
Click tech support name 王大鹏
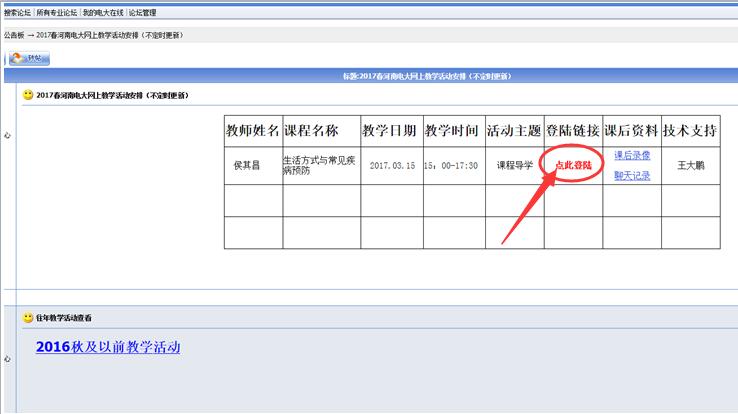point(690,165)
